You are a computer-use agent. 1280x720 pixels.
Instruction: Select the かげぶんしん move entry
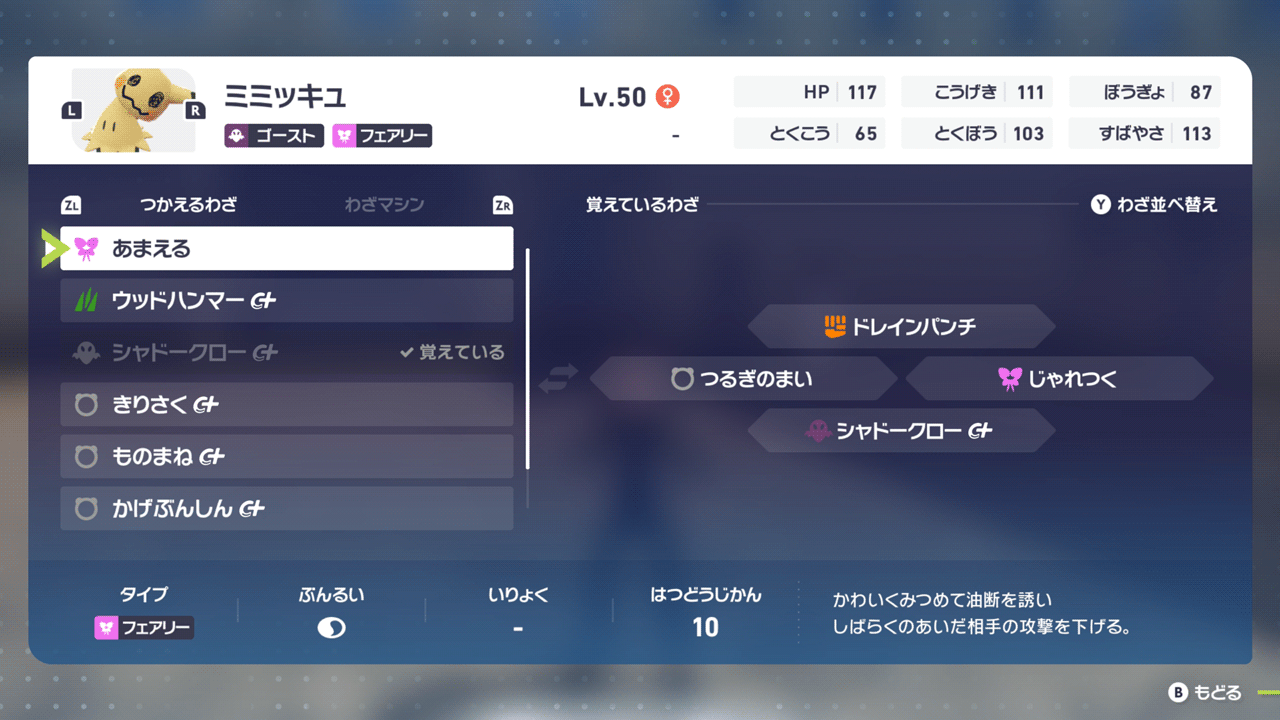coord(287,509)
